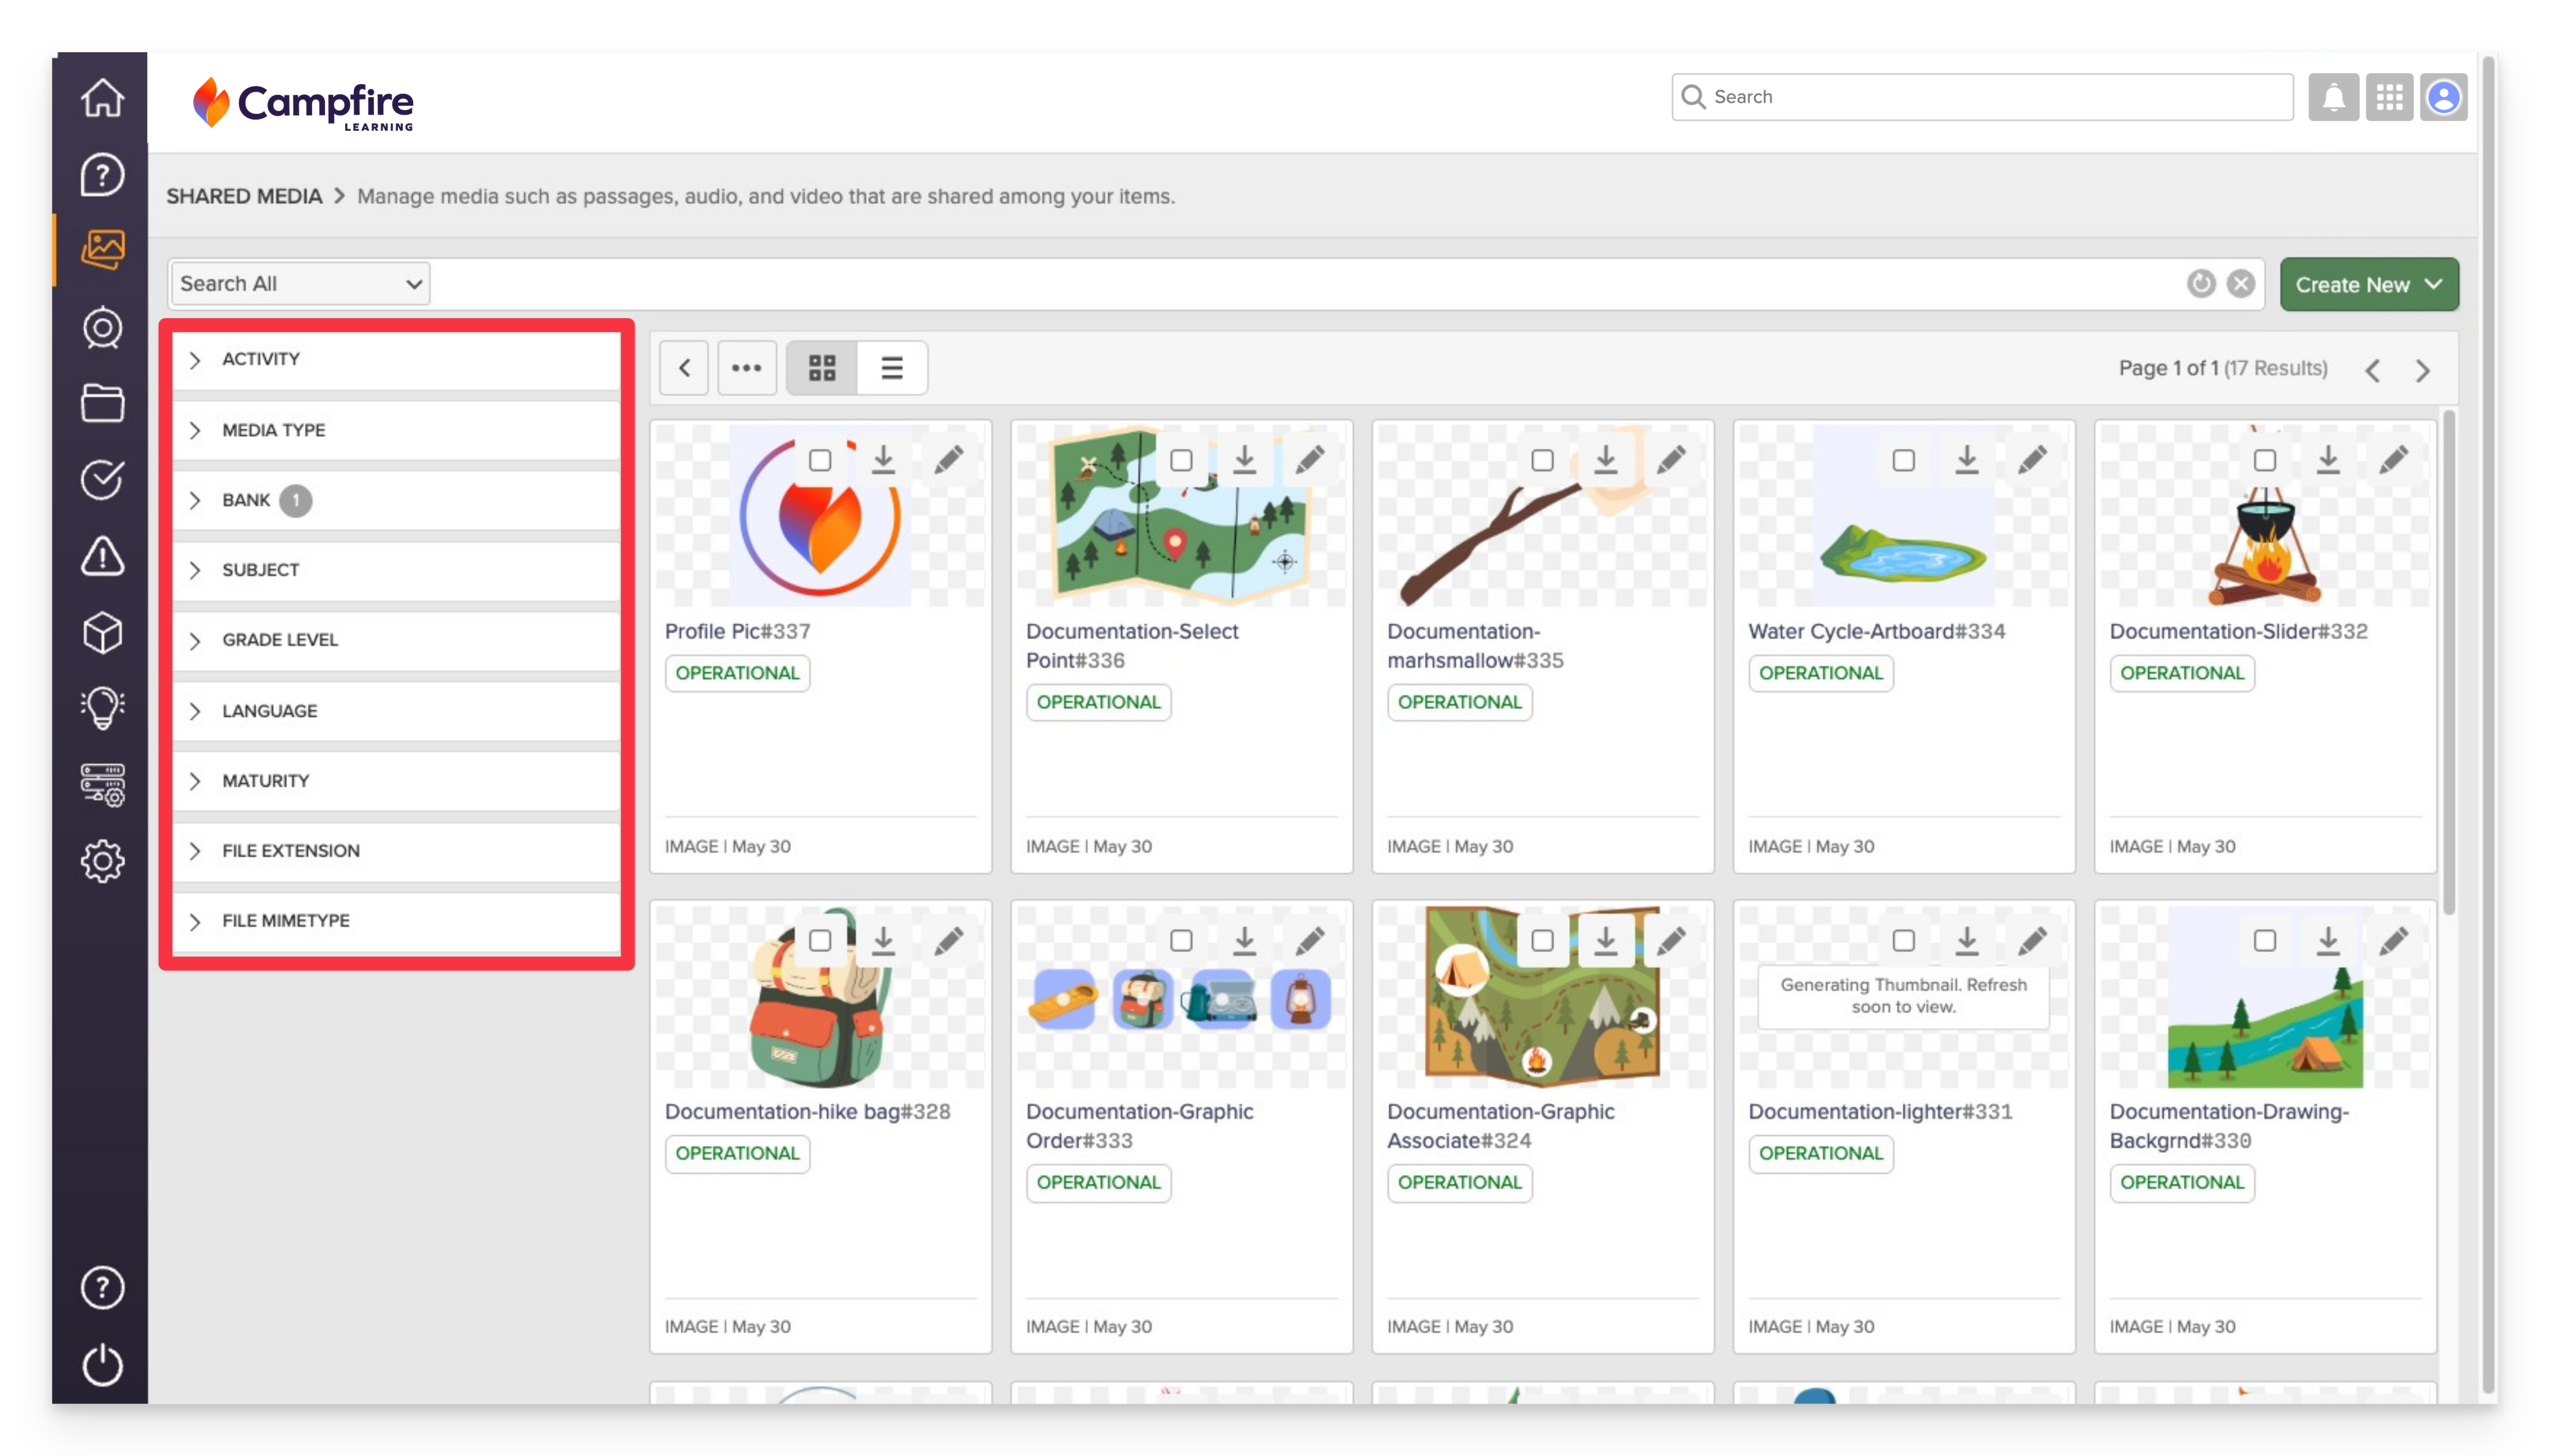This screenshot has width=2551, height=1456.
Task: Open the checkmark circle icon in sidebar
Action: pyautogui.click(x=102, y=479)
